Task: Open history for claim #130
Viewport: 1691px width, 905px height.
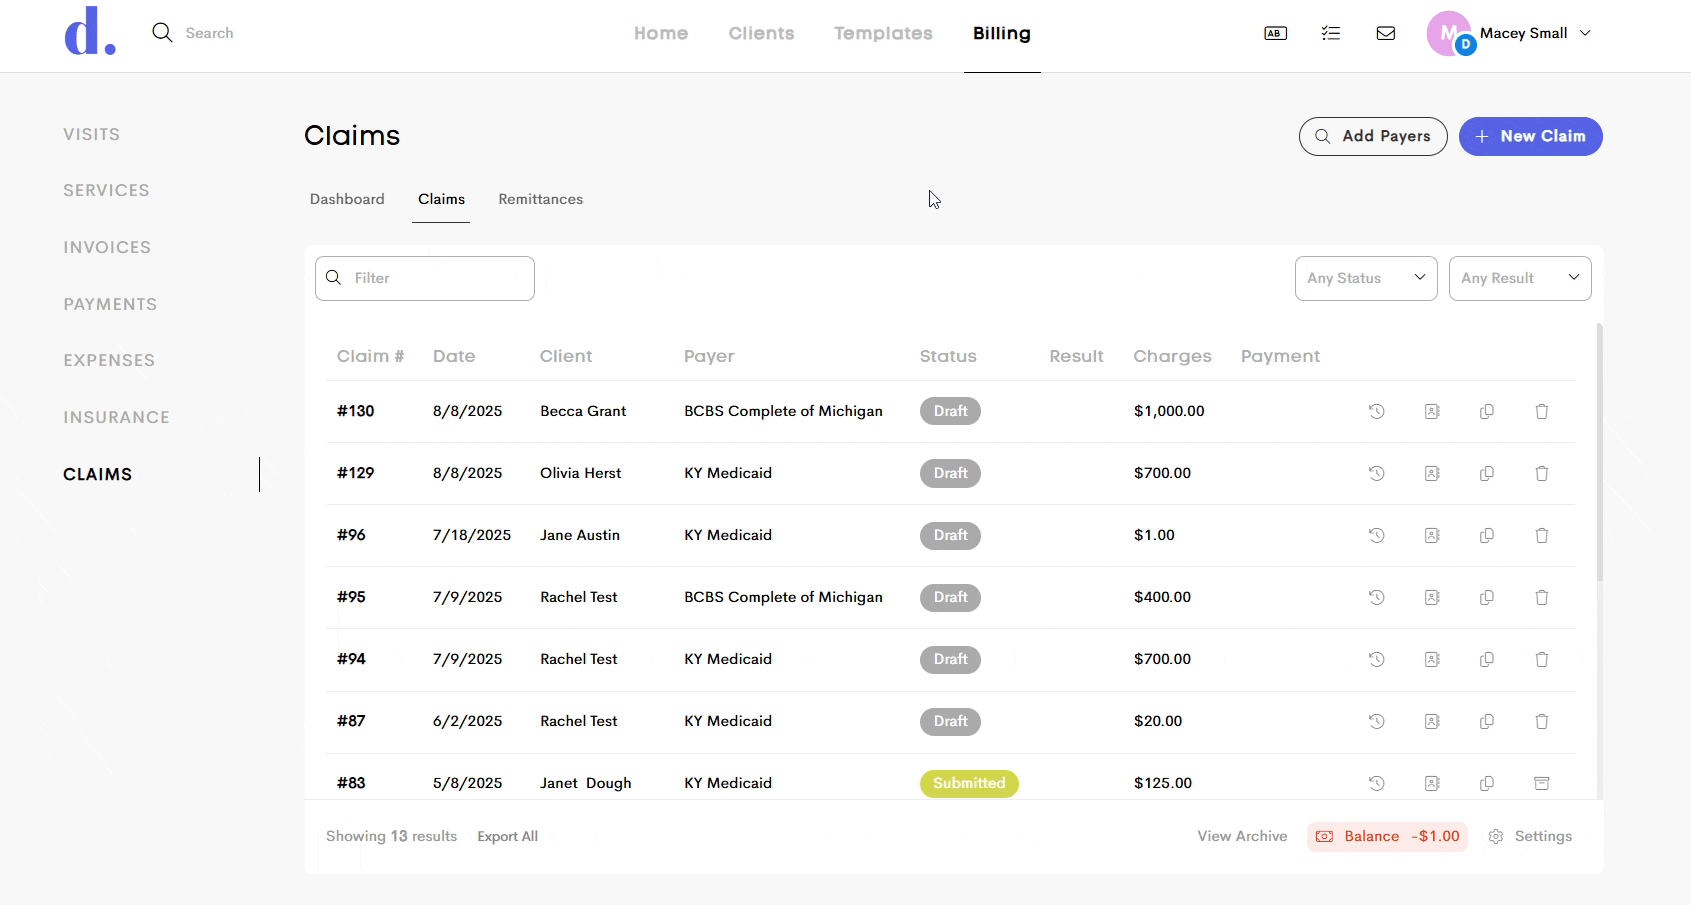Action: [x=1376, y=411]
